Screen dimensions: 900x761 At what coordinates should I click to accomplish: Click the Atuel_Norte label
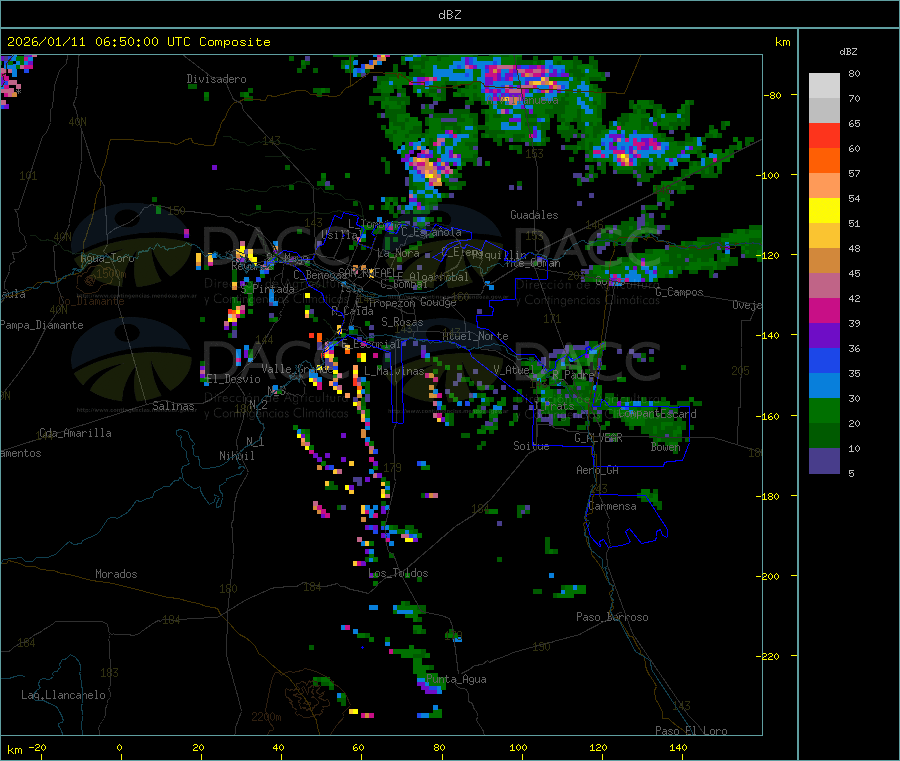click(x=475, y=336)
